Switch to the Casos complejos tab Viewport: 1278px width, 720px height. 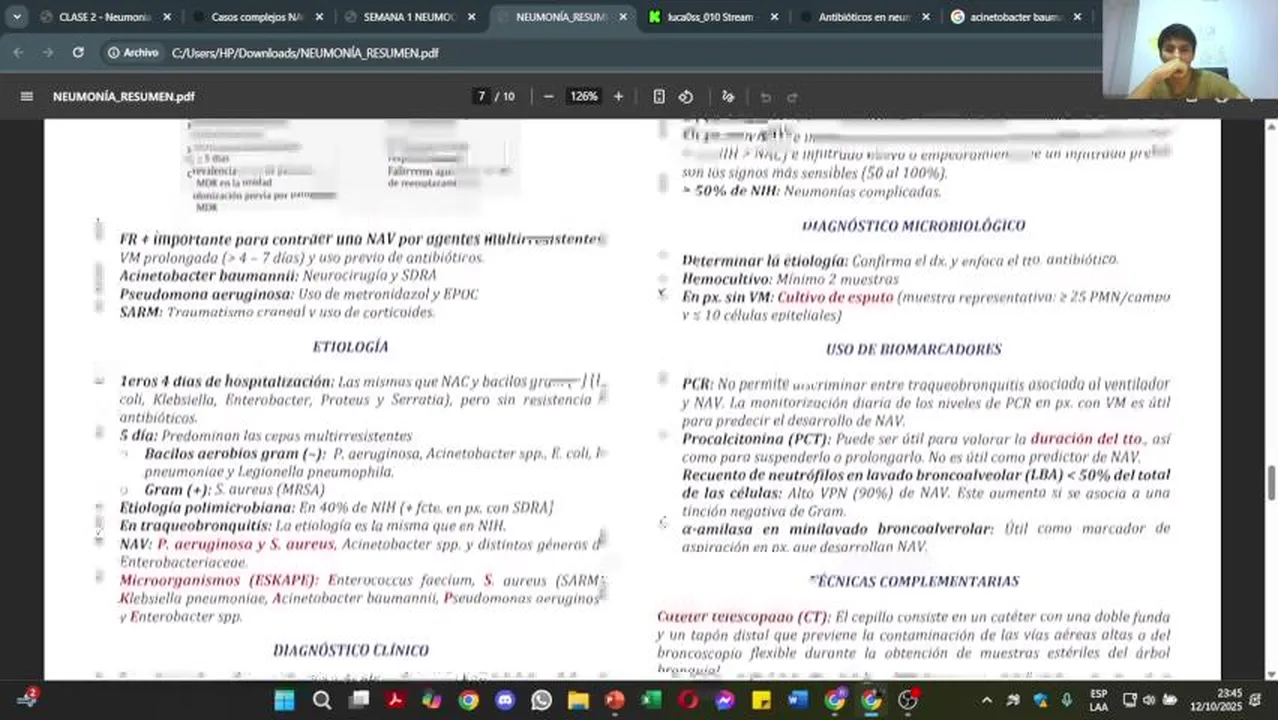point(257,17)
